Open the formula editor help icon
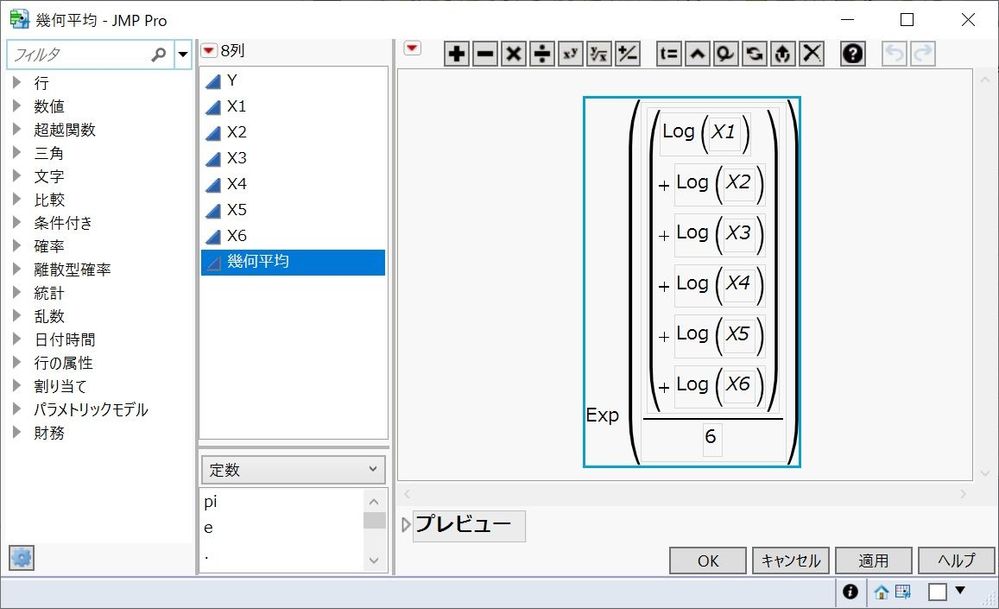 [x=853, y=54]
